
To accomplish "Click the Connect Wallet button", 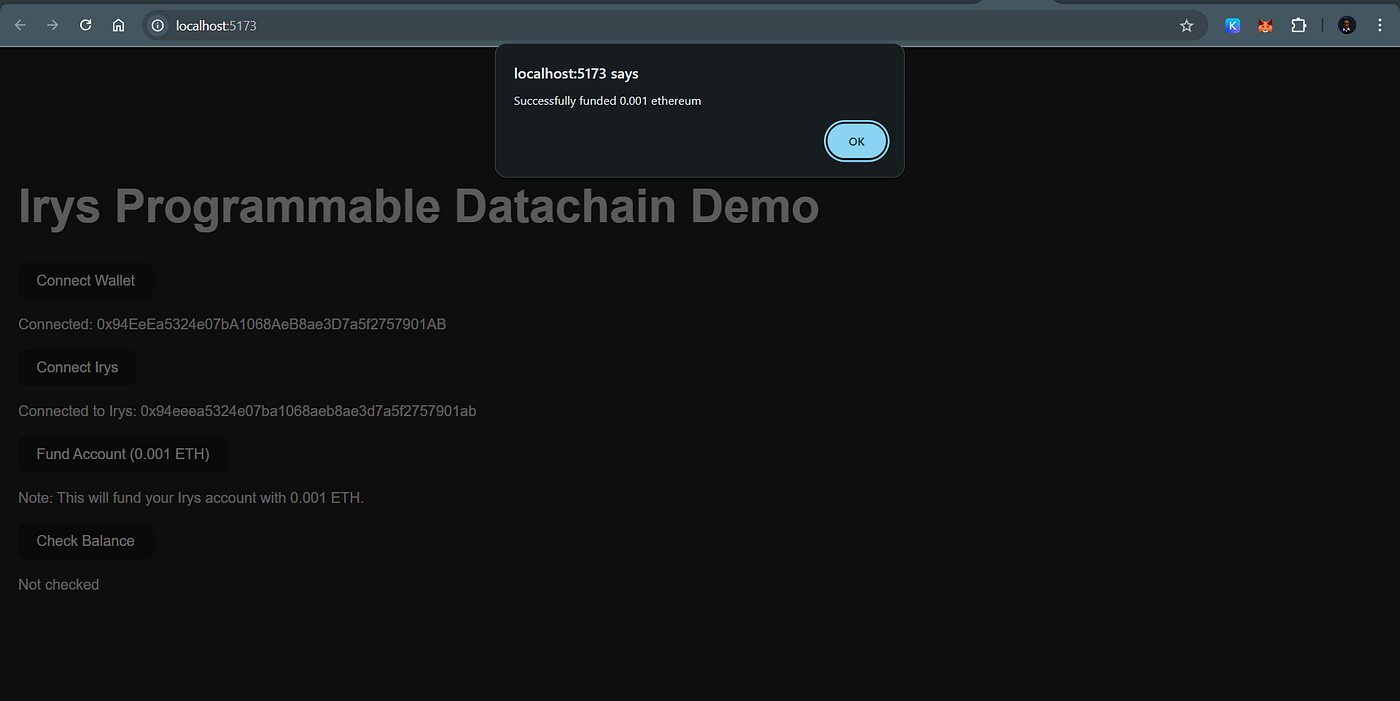I will (x=86, y=281).
